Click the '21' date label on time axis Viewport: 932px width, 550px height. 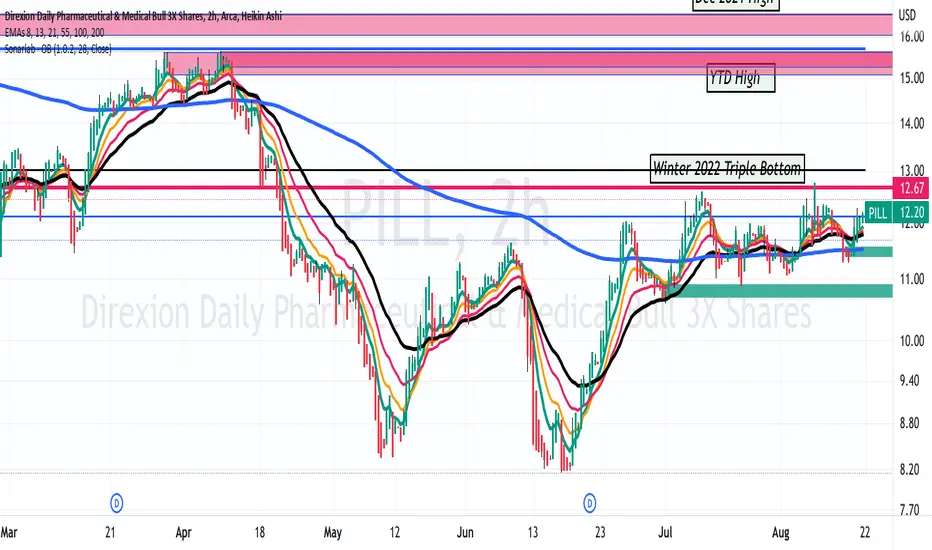point(110,532)
